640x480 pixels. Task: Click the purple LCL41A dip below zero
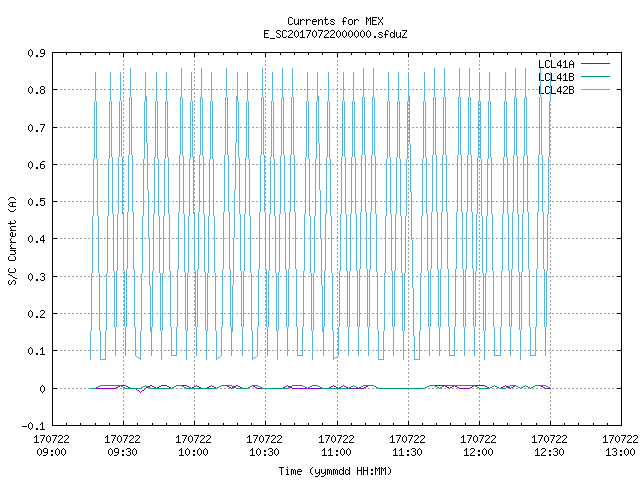[140, 391]
